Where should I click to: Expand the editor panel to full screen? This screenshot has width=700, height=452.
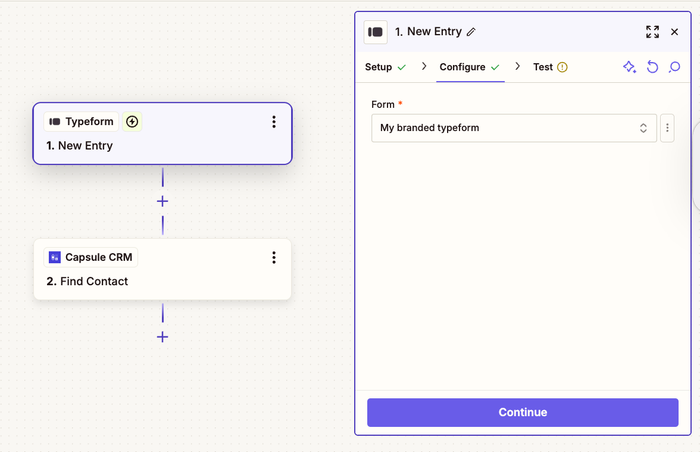pyautogui.click(x=652, y=32)
